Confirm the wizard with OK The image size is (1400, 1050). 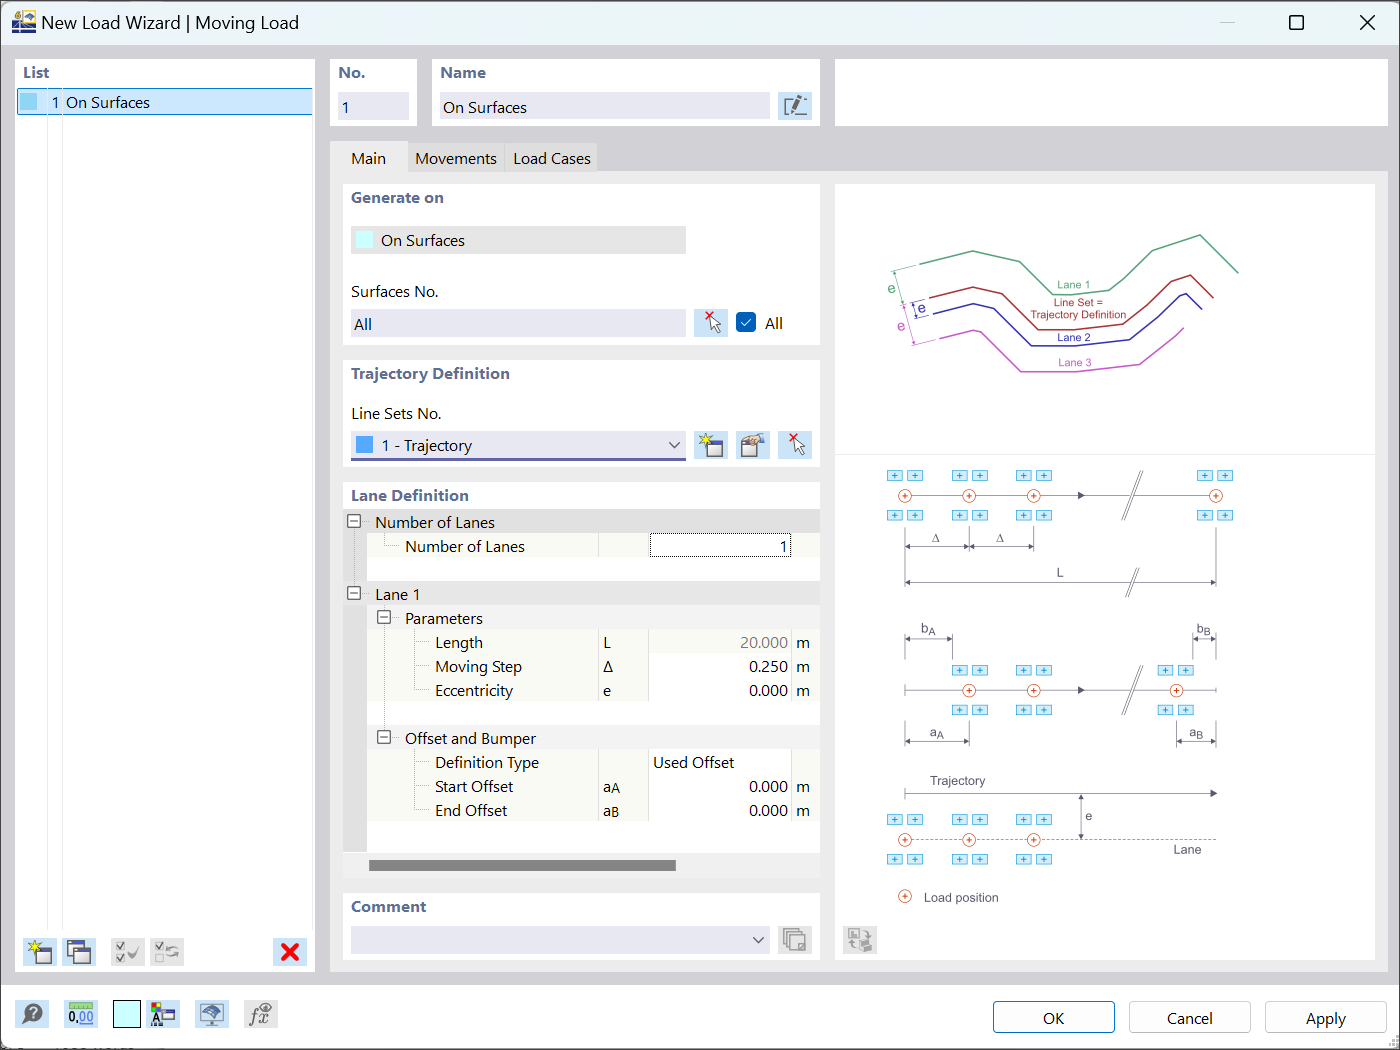coord(1053,1016)
